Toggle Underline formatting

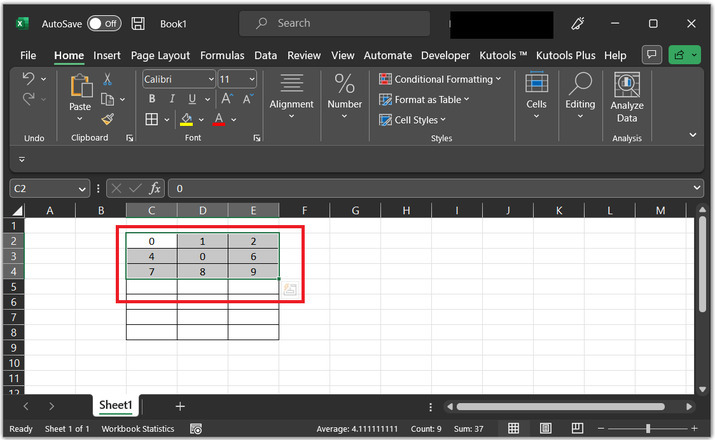tap(192, 99)
